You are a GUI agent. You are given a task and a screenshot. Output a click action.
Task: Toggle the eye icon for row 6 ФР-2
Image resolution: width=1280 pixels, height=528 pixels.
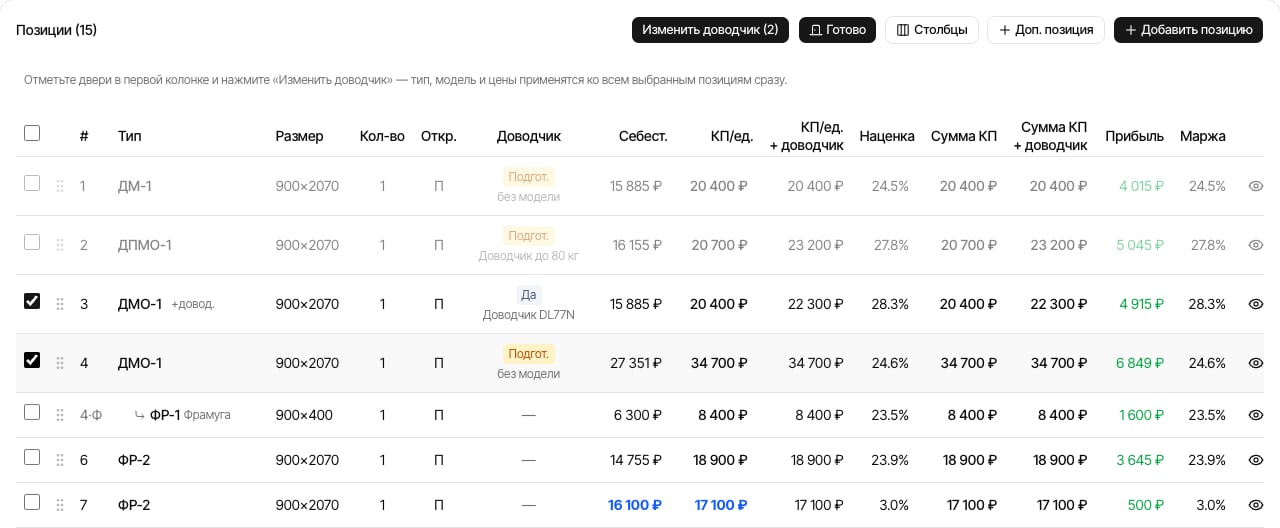click(x=1256, y=460)
